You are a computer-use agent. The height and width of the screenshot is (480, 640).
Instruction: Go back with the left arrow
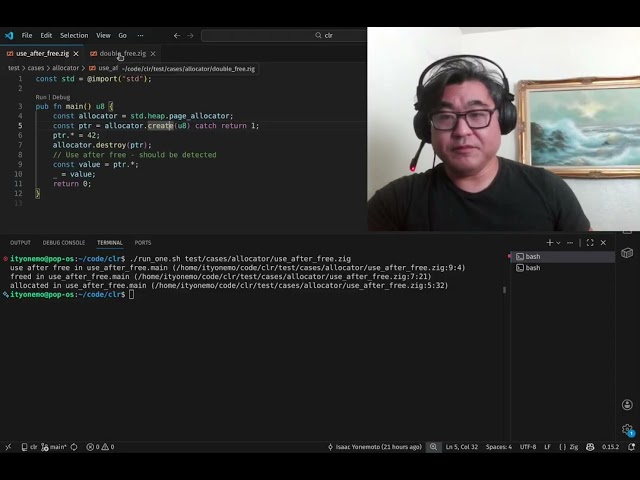tap(177, 36)
